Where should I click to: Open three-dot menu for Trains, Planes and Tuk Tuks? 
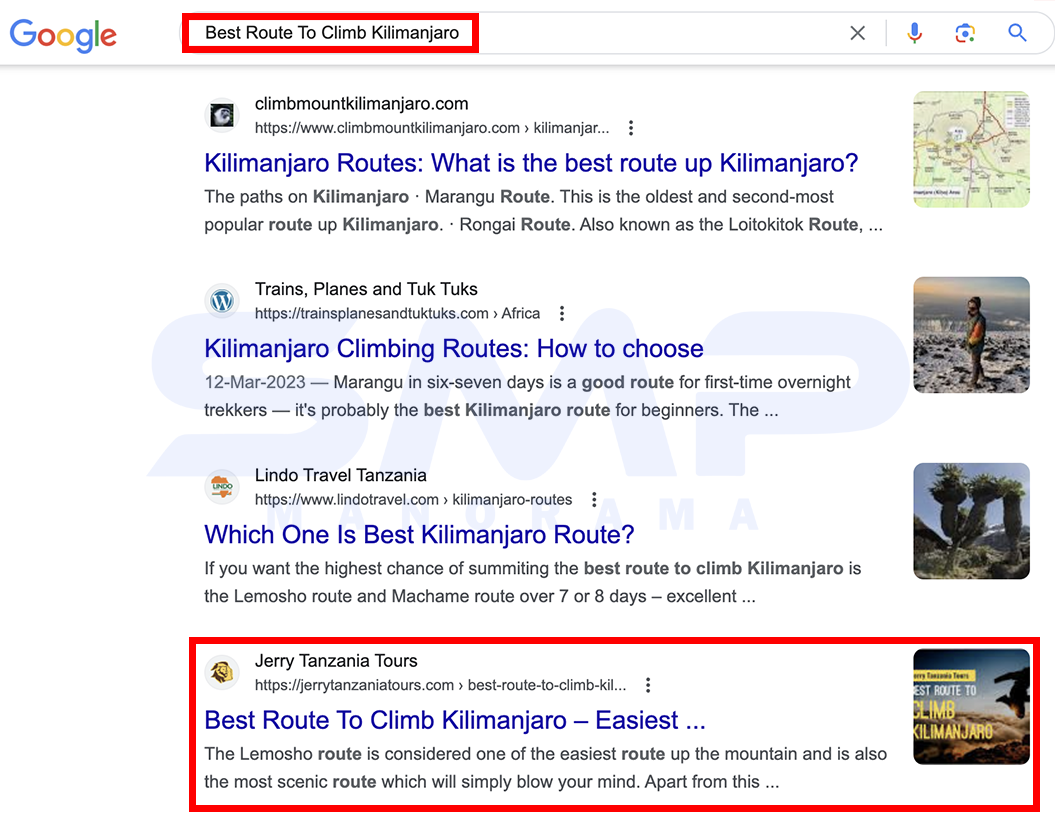coord(562,313)
